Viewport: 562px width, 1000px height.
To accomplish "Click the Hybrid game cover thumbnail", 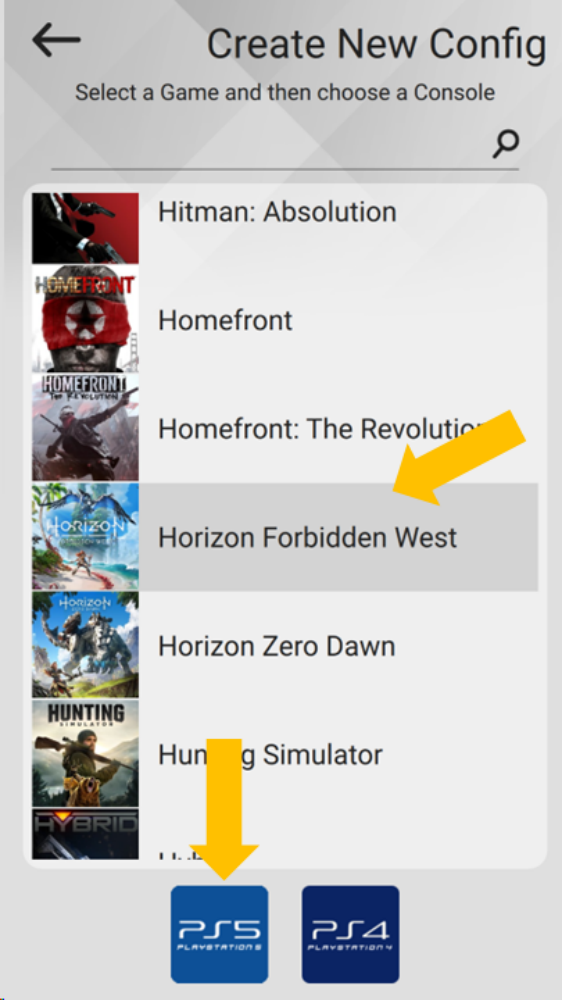I will click(x=85, y=834).
